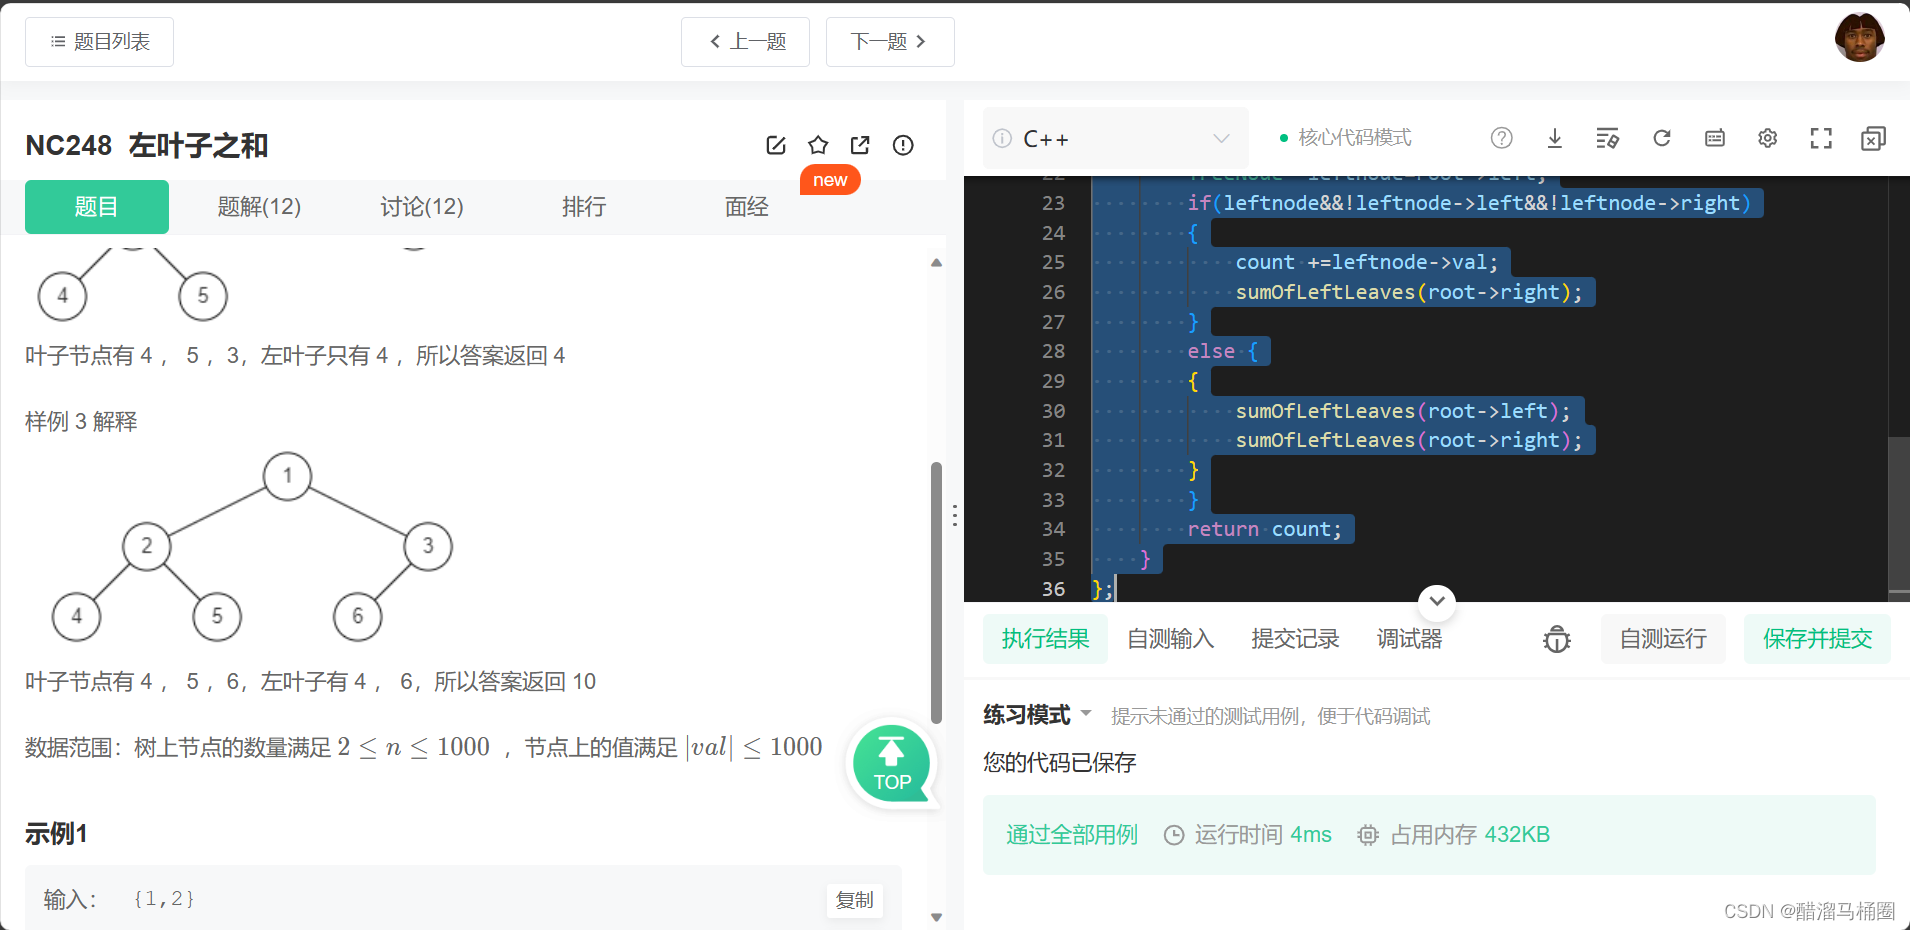Open keyboard shortcuts icon
Image resolution: width=1910 pixels, height=930 pixels.
1714,138
